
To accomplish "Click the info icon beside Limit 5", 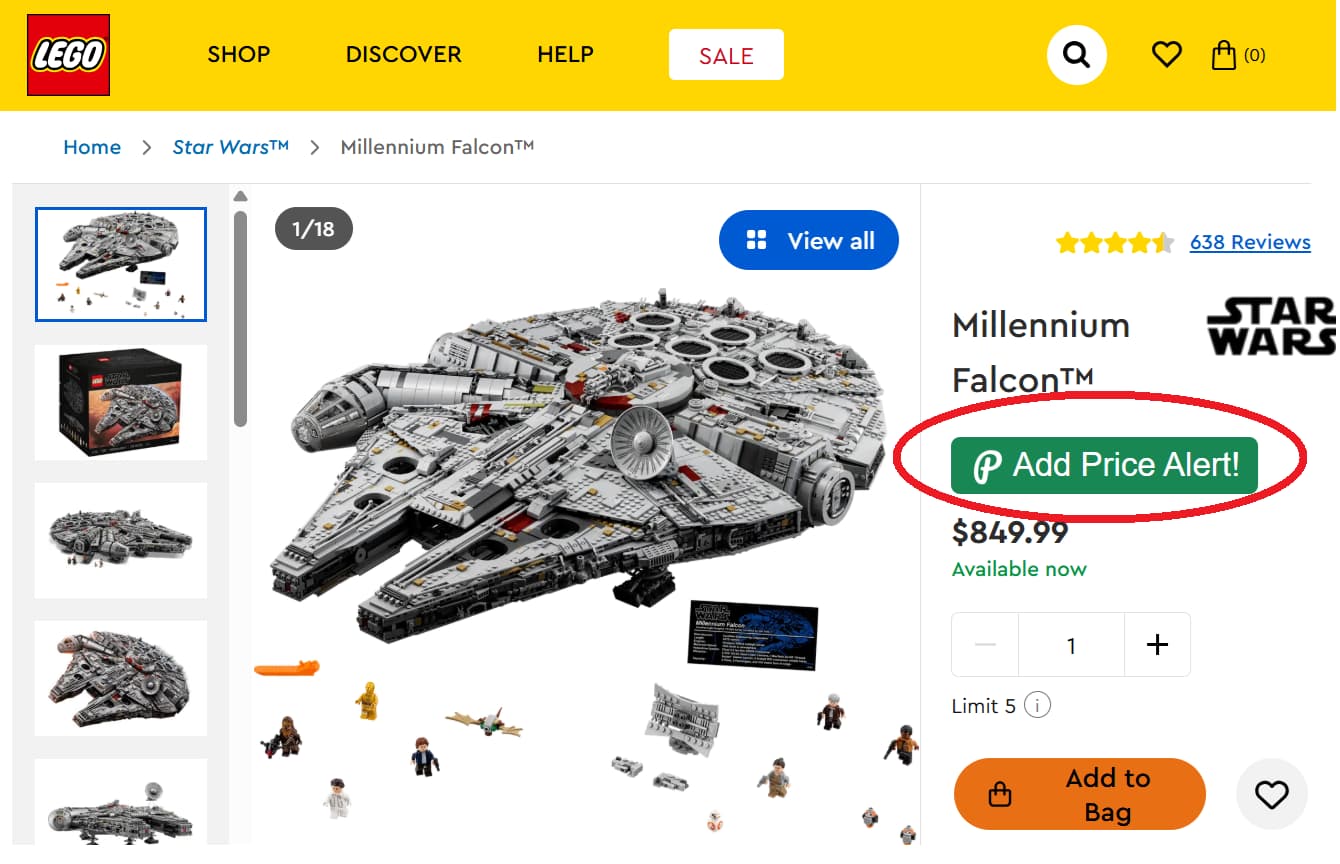I will [x=1038, y=705].
